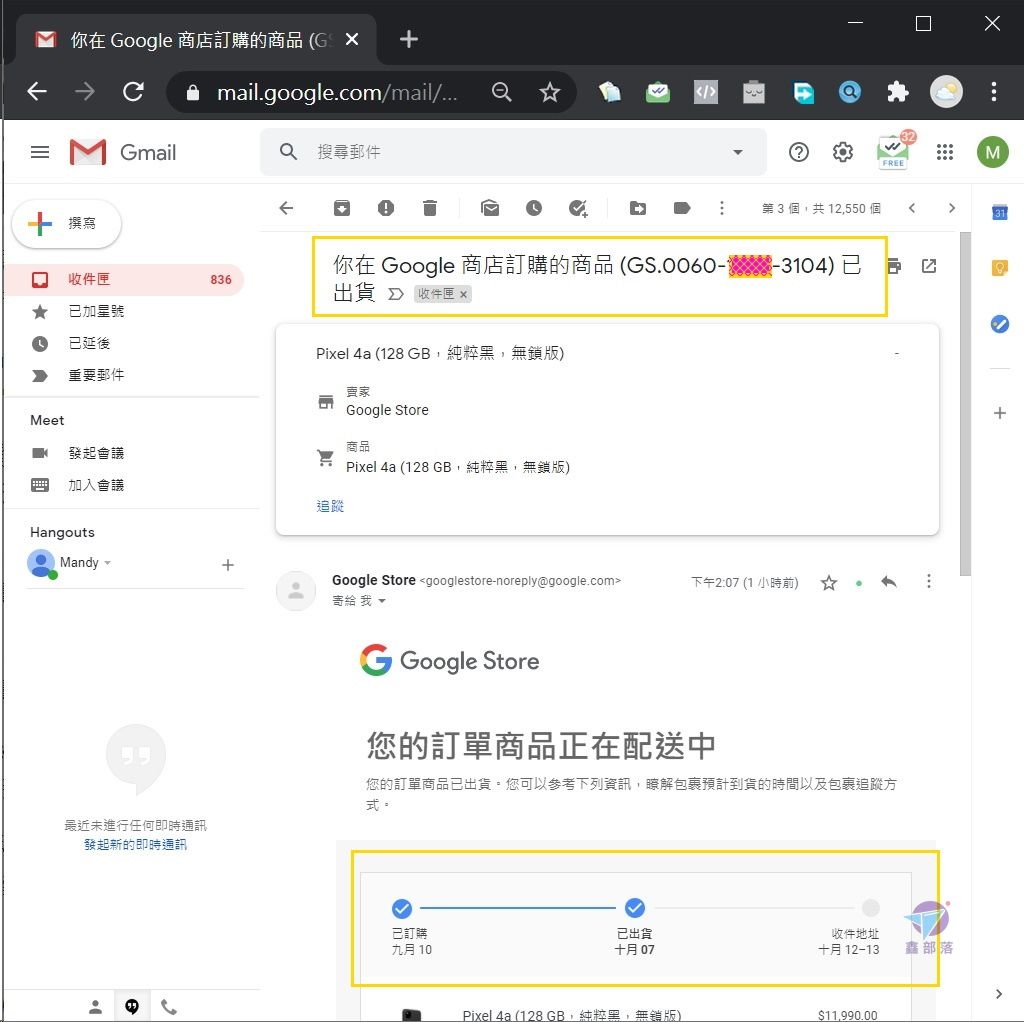The image size is (1024, 1022).
Task: Close the Gmail browser tab
Action: (x=351, y=39)
